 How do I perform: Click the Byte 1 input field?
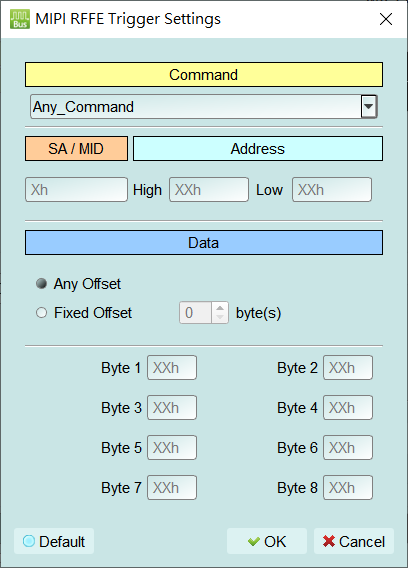click(x=172, y=368)
